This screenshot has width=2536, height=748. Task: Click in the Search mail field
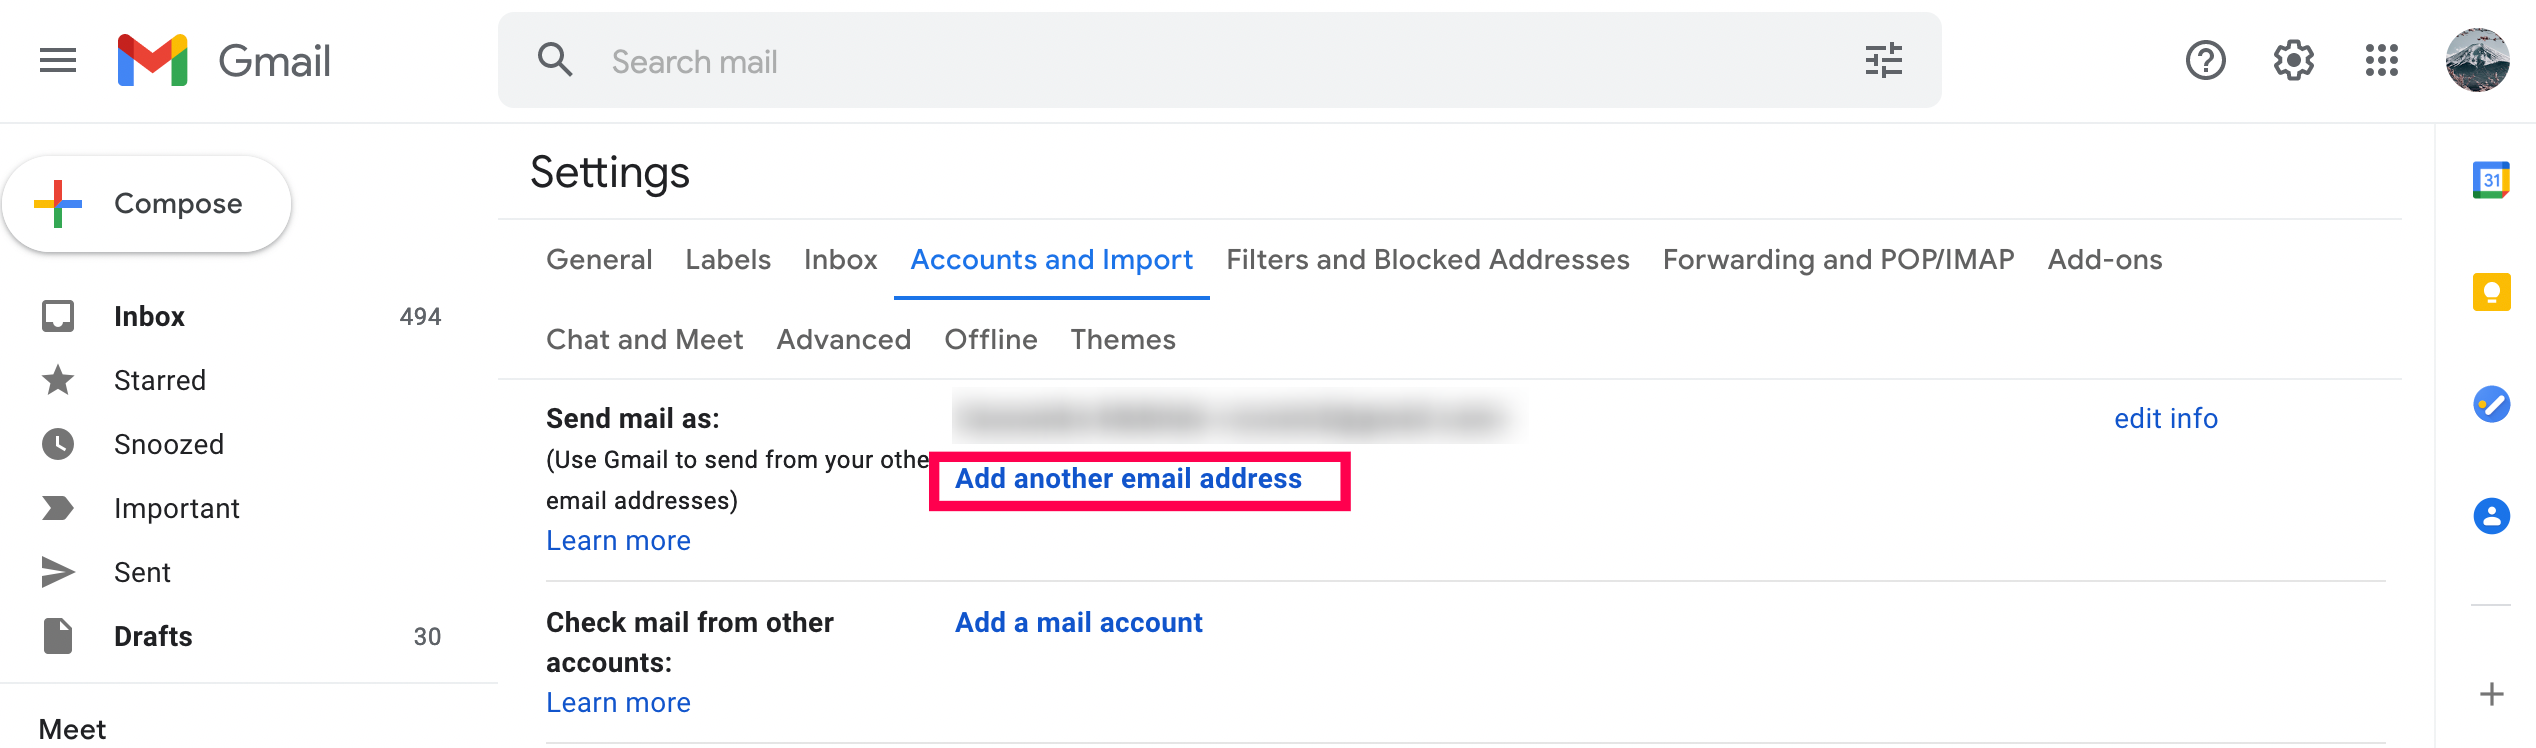tap(1200, 62)
